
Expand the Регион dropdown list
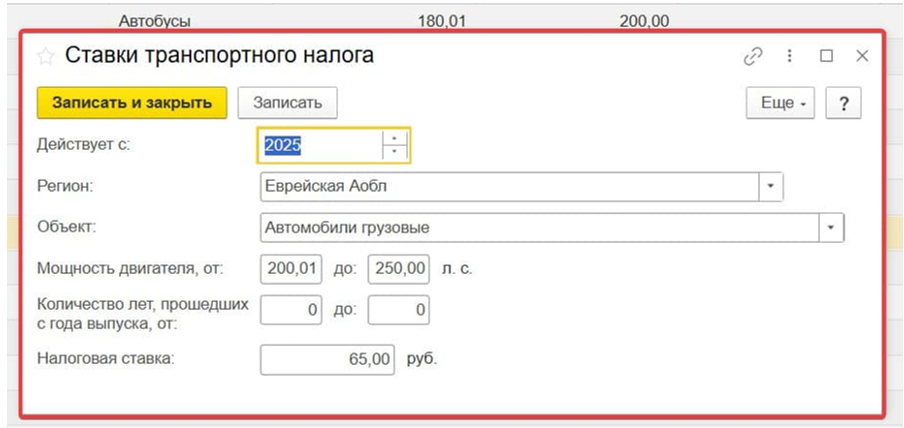pos(770,186)
